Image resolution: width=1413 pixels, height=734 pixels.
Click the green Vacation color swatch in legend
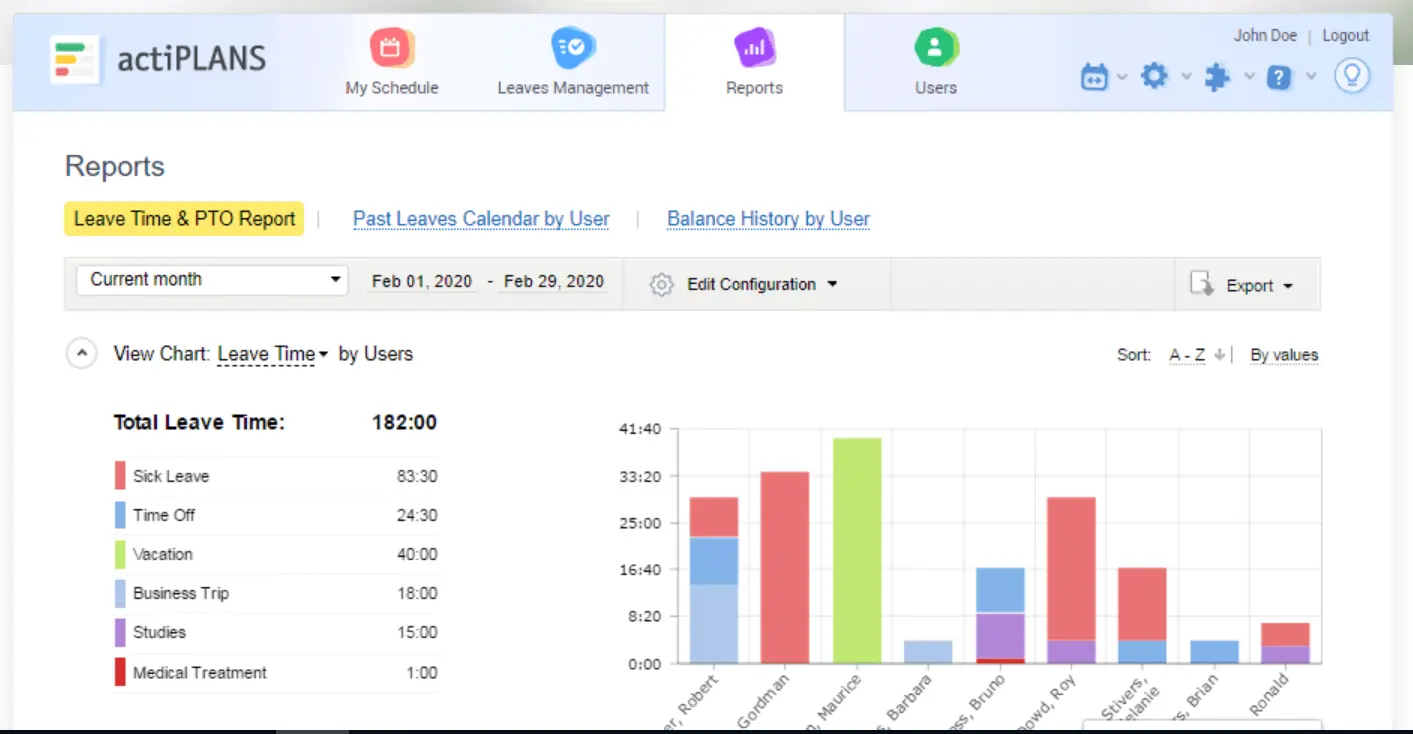tap(120, 554)
